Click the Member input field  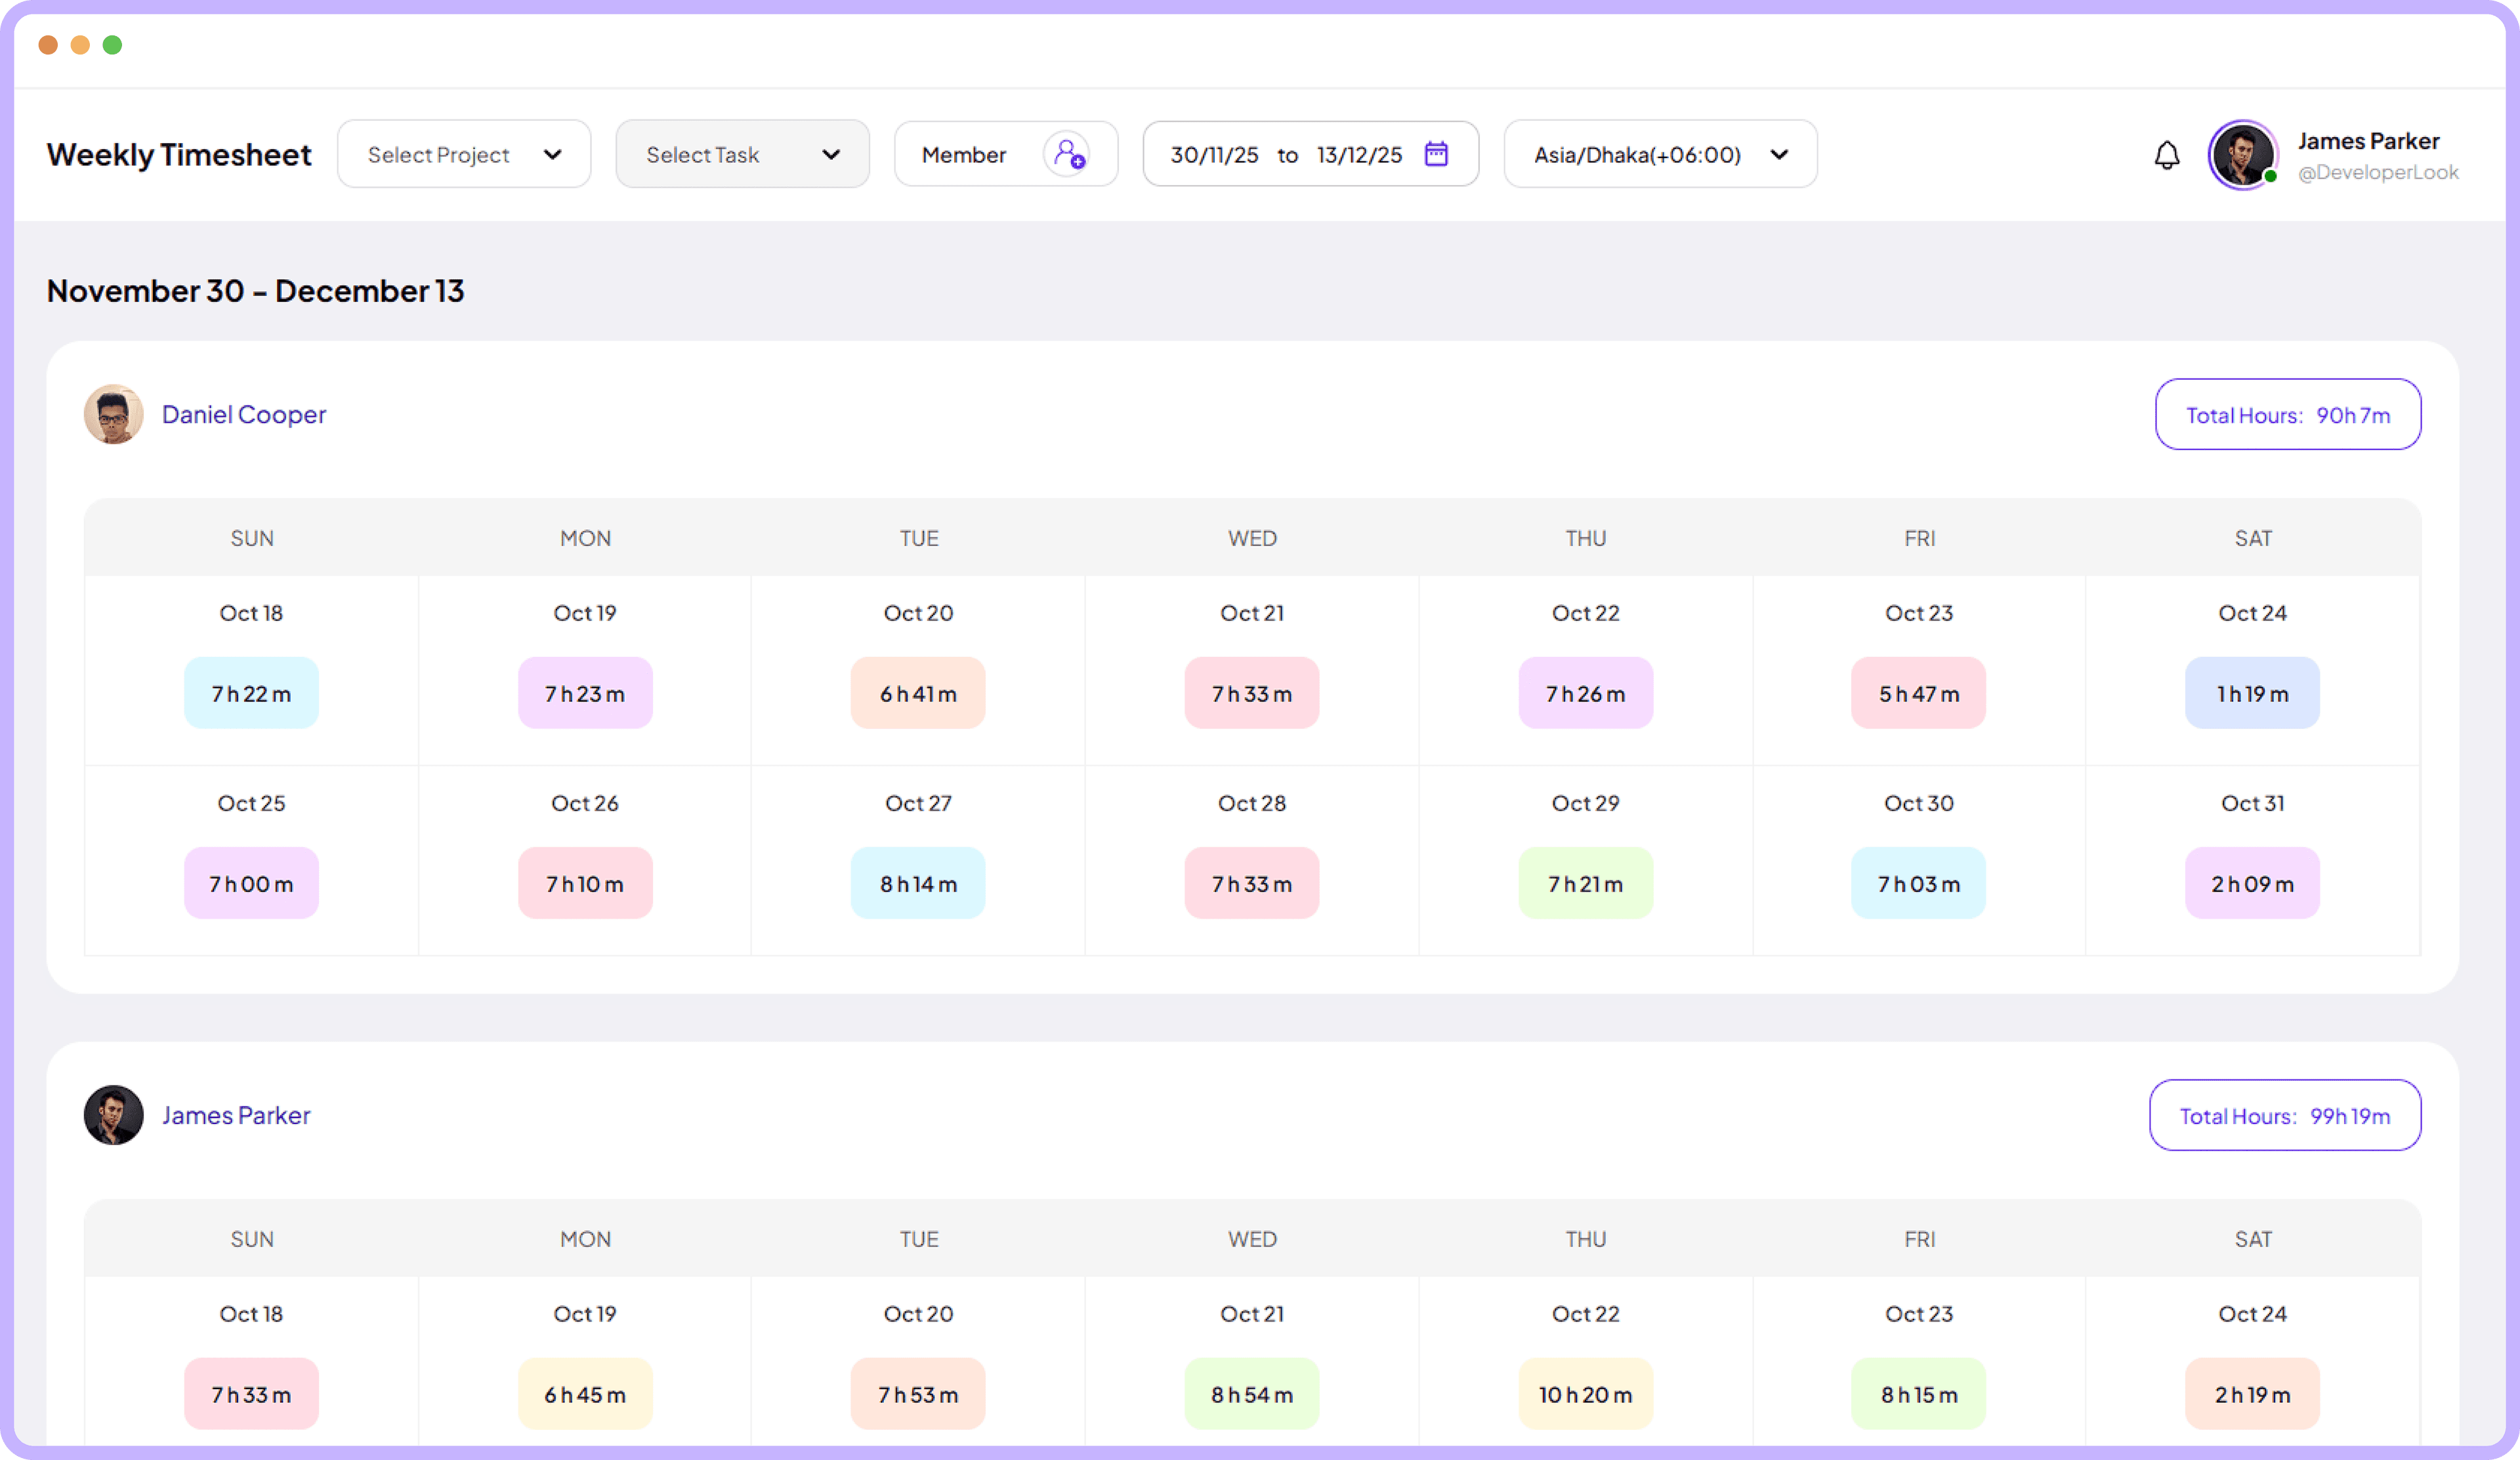tap(964, 154)
